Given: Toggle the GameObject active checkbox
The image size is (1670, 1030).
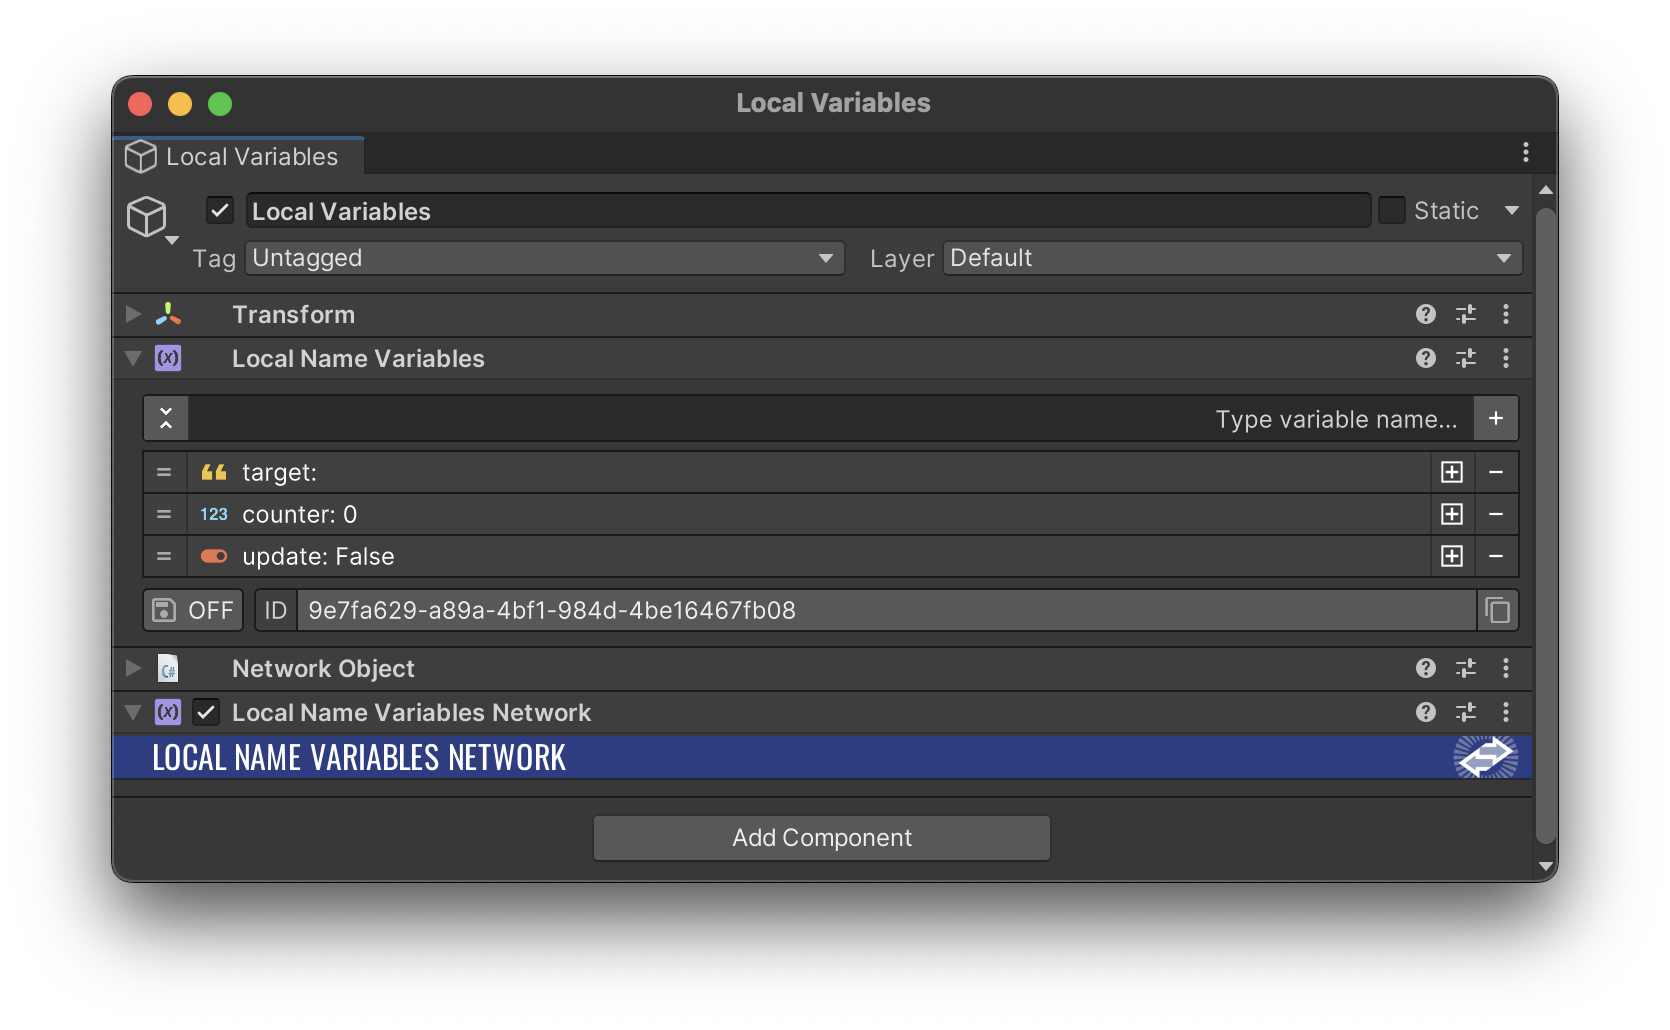Looking at the screenshot, I should click(x=220, y=210).
